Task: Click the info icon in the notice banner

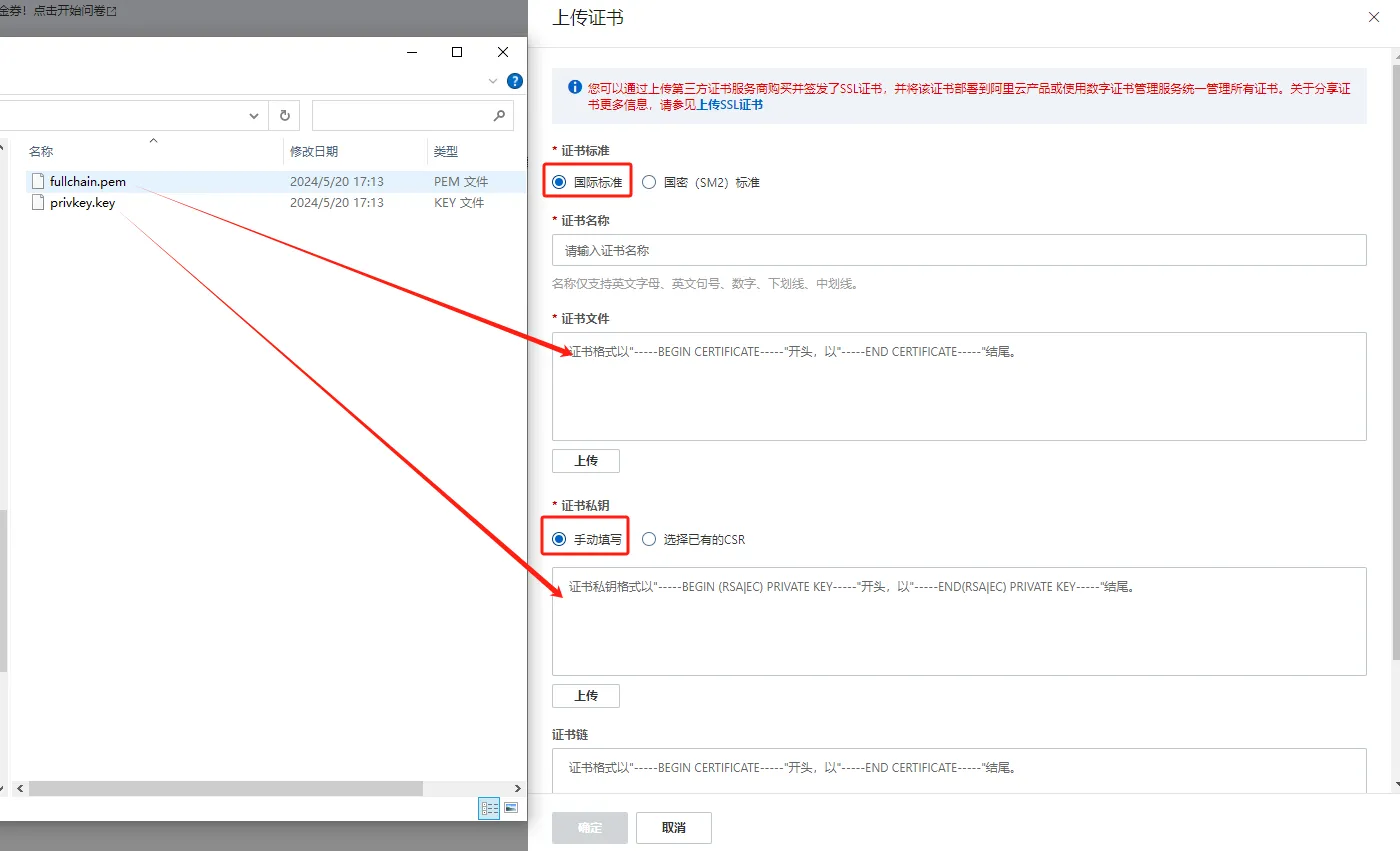Action: (574, 88)
